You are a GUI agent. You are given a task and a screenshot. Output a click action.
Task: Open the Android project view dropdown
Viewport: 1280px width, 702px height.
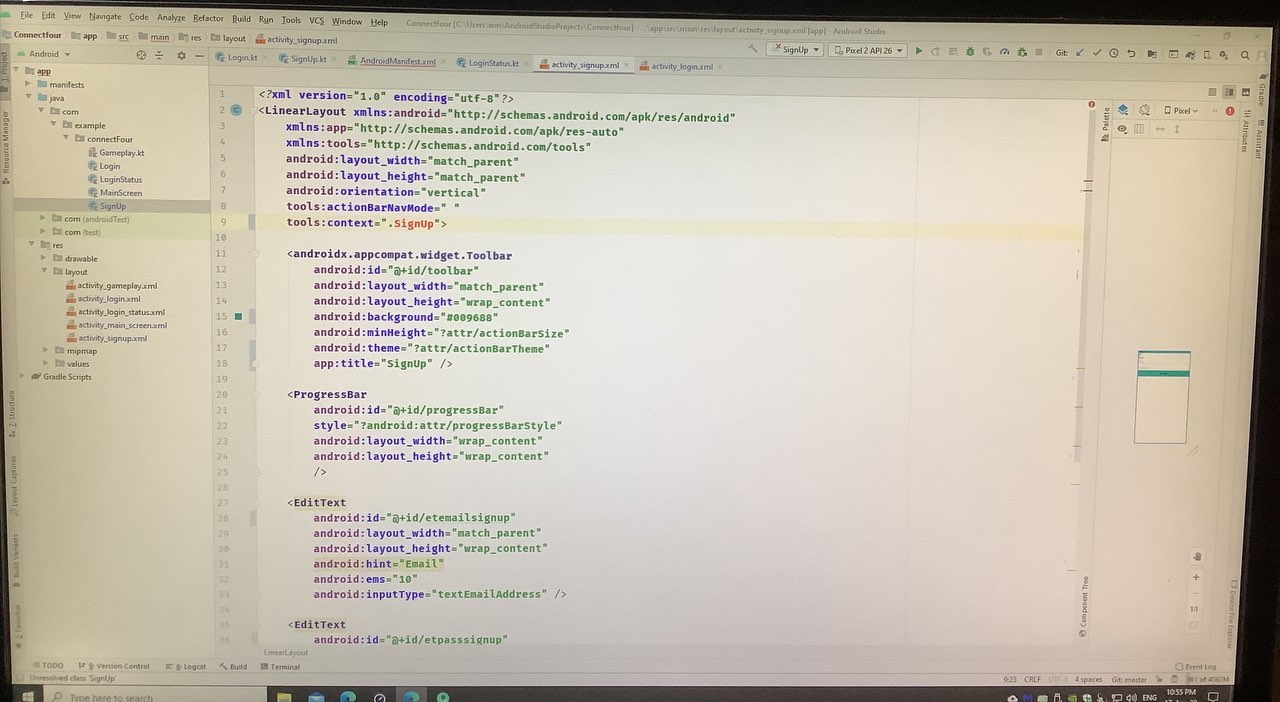pos(43,54)
